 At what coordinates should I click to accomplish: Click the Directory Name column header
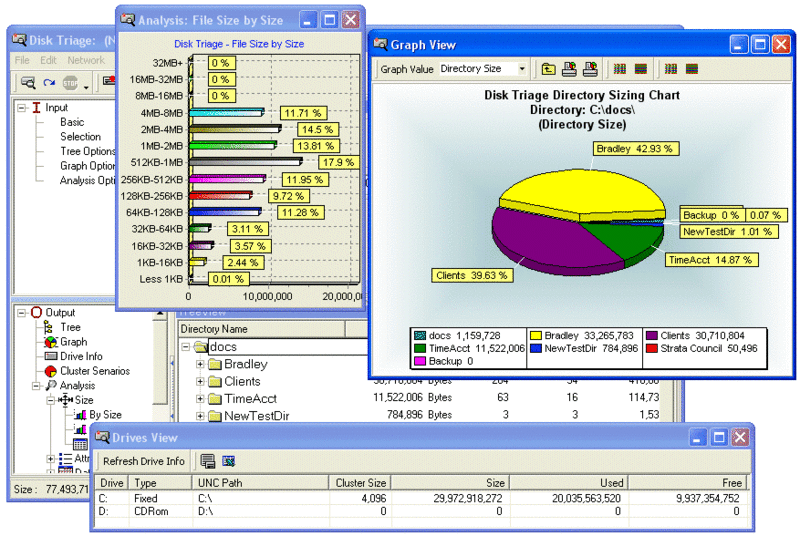click(261, 329)
